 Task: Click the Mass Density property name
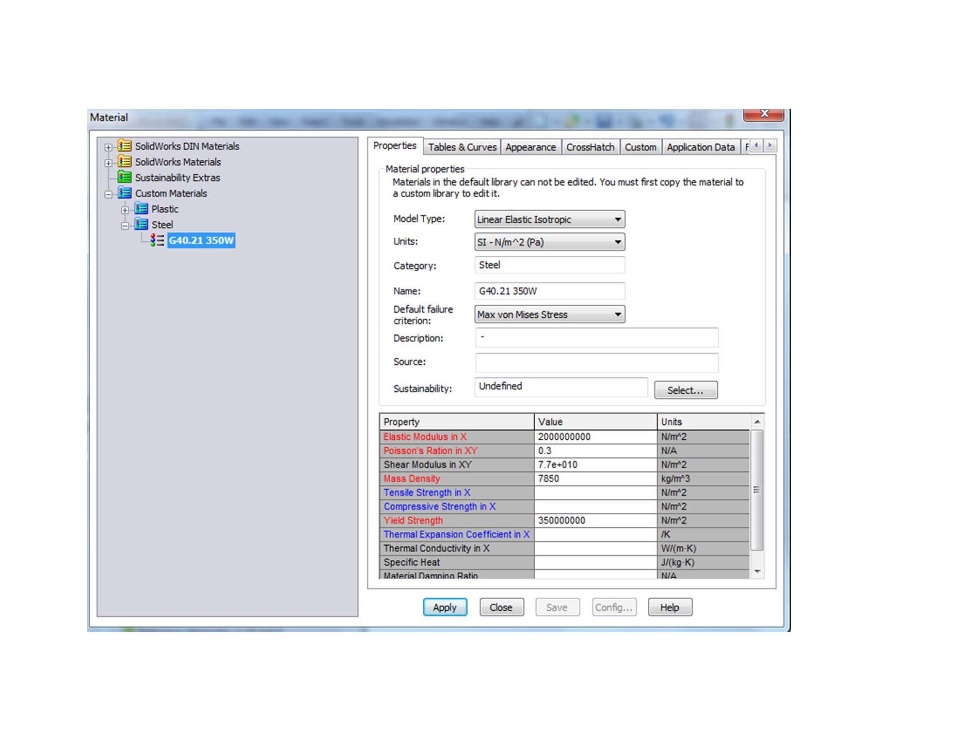pyautogui.click(x=412, y=479)
